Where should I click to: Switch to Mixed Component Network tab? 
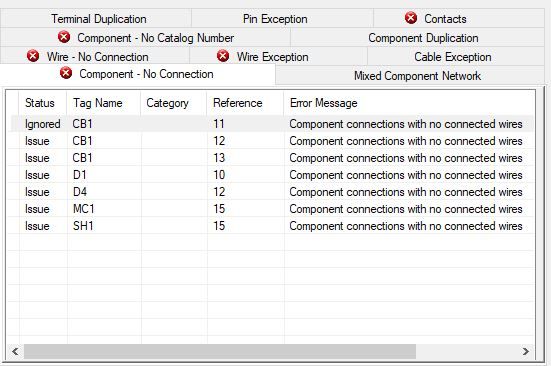[x=410, y=76]
